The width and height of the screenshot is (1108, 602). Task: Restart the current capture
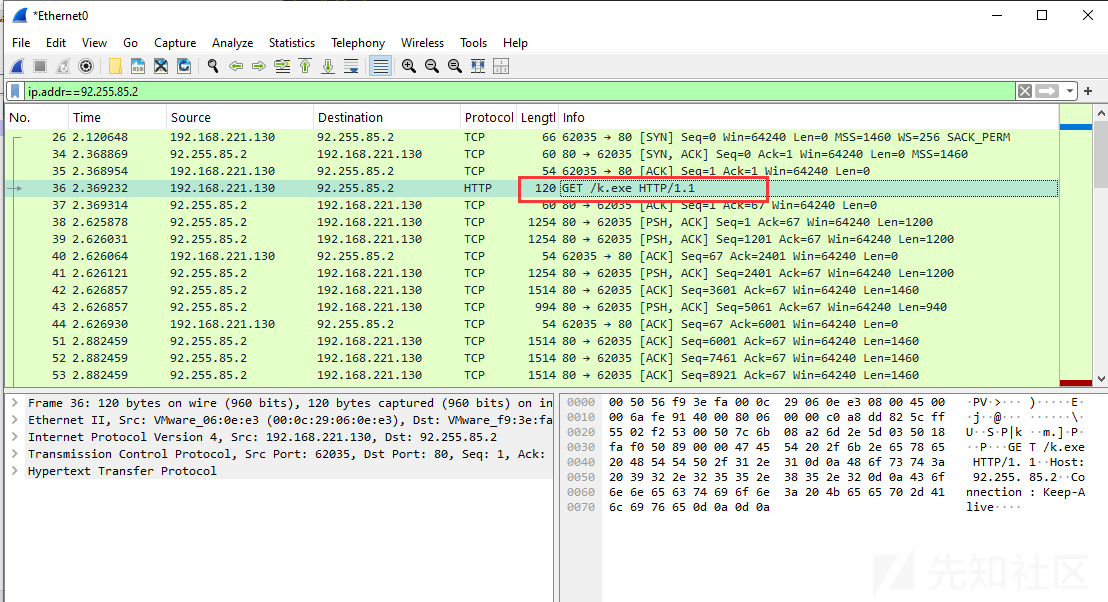pos(63,66)
